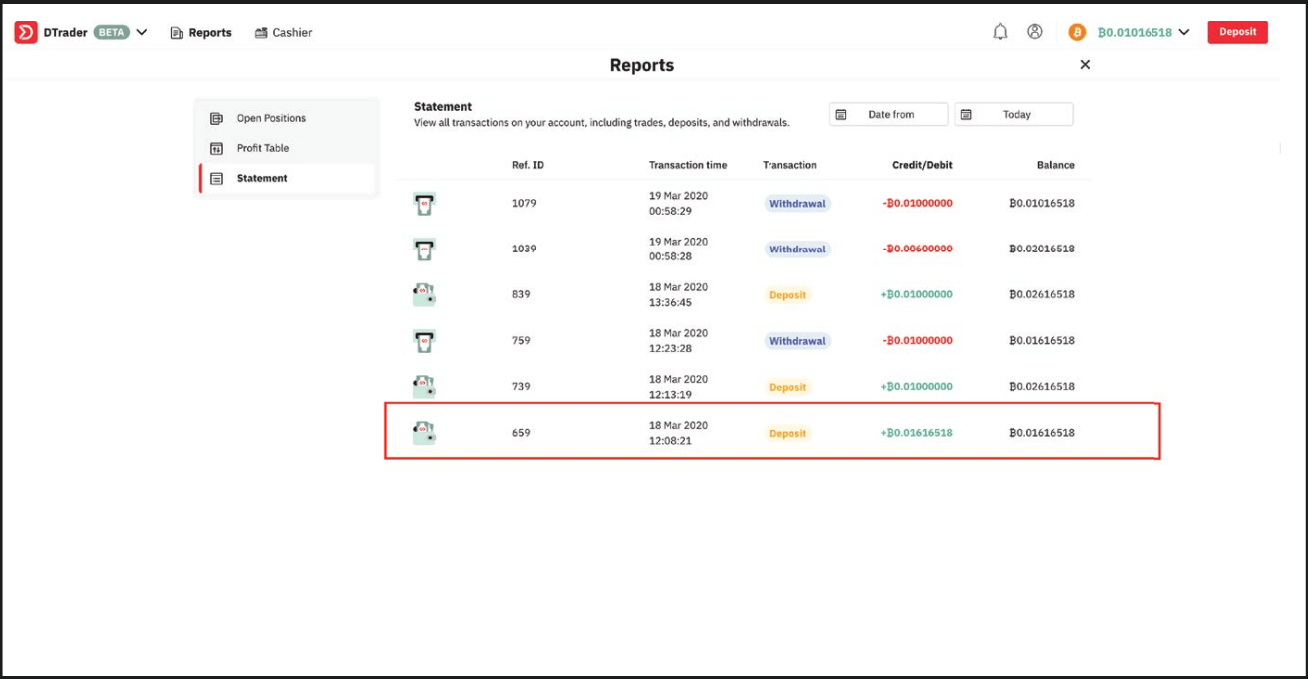Click the Bitcoin currency icon
The height and width of the screenshot is (679, 1308).
(x=1077, y=32)
